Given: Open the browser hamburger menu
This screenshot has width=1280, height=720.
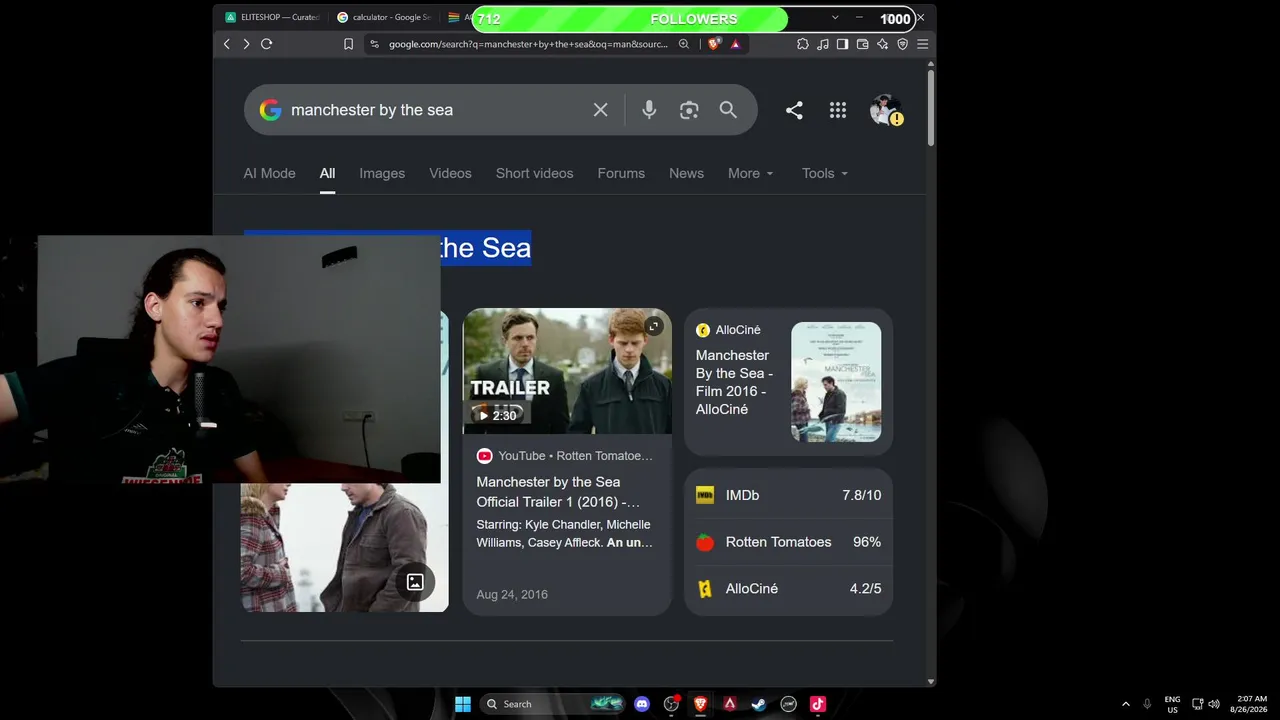Looking at the screenshot, I should coord(922,44).
